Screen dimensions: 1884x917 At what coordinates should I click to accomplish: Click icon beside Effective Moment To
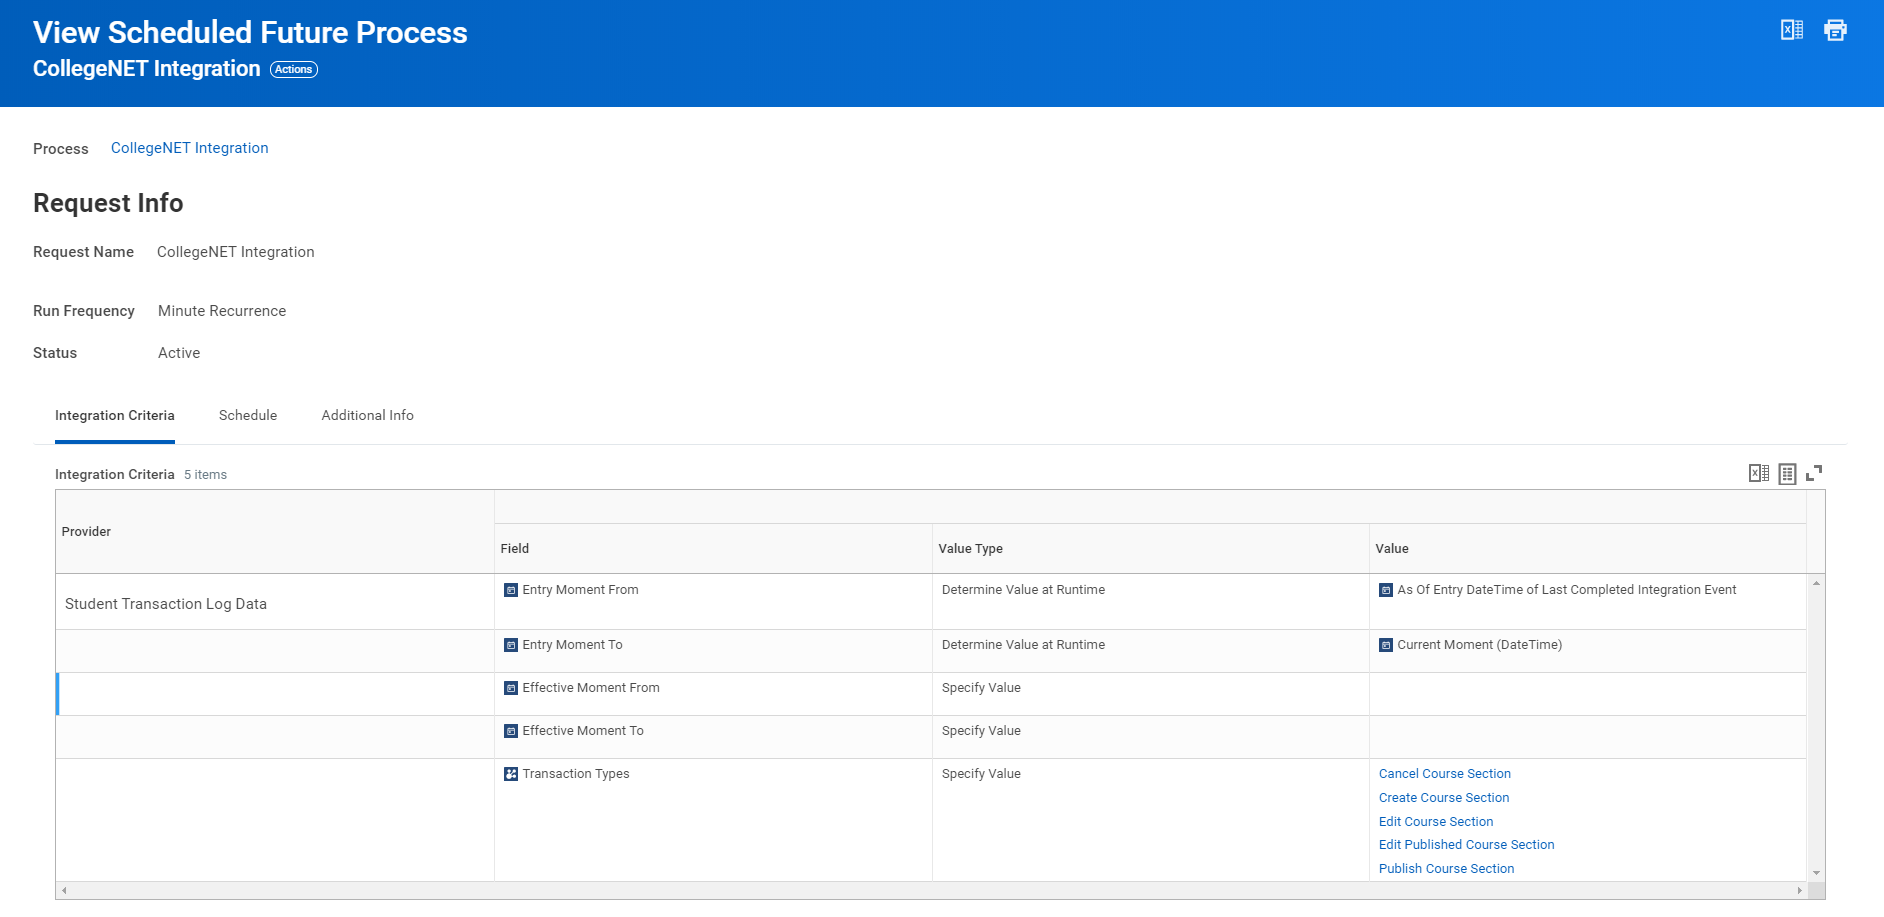[511, 731]
